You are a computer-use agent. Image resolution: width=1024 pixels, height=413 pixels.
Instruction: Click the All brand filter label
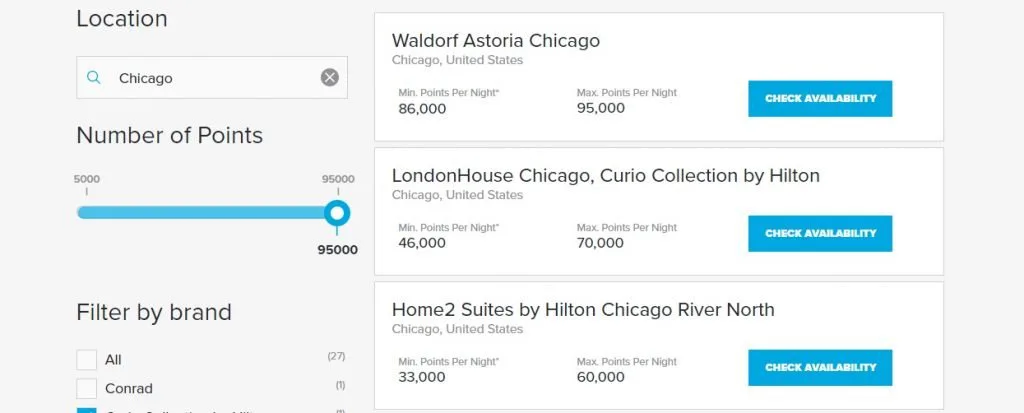coord(113,360)
